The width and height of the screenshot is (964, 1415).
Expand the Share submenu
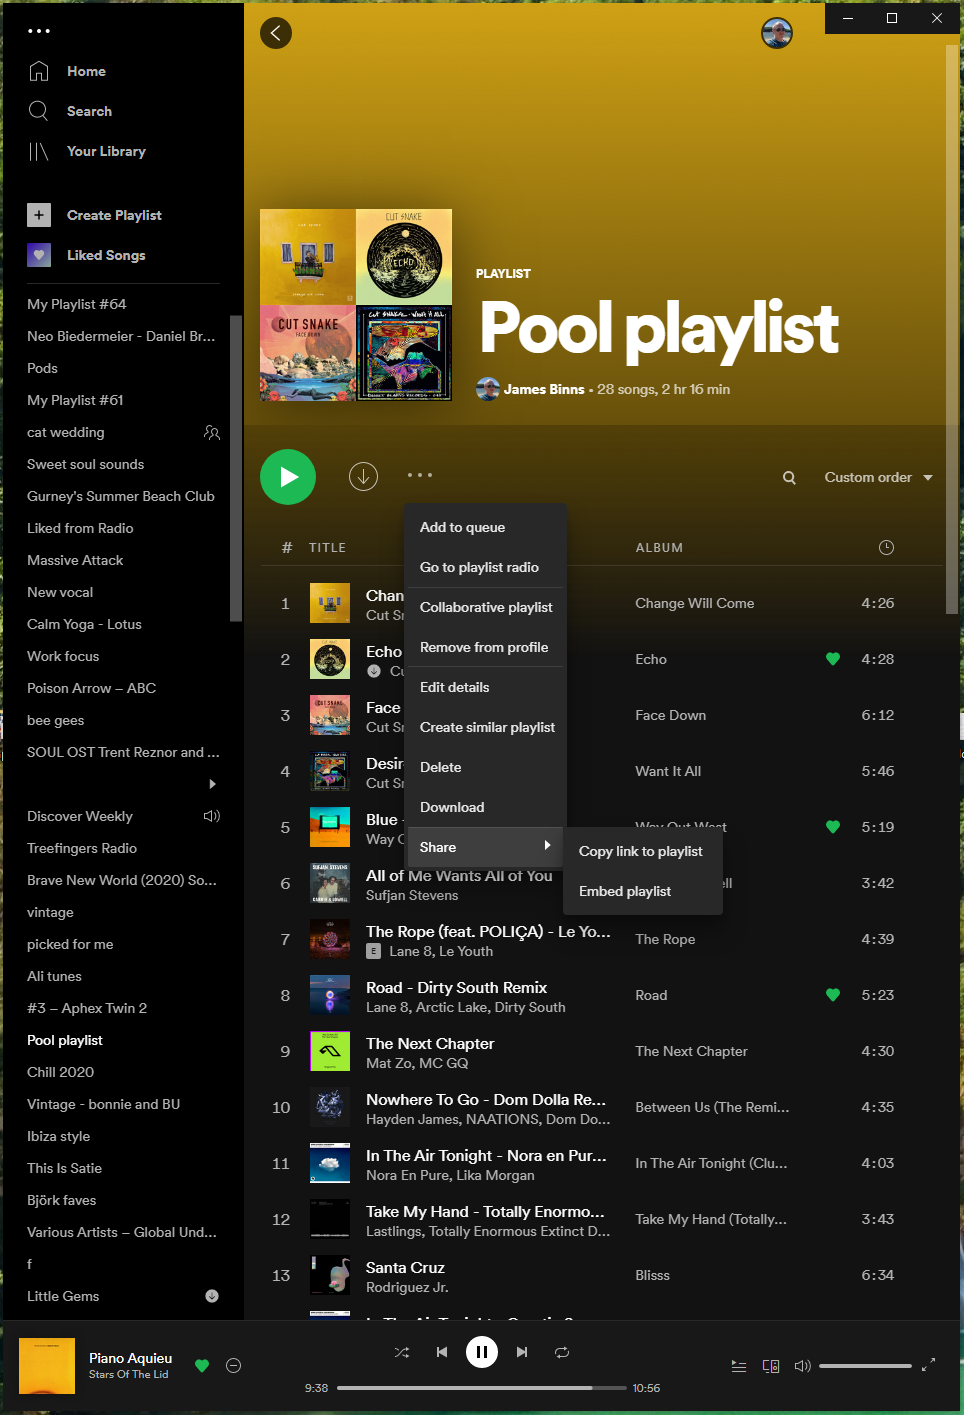pos(485,847)
